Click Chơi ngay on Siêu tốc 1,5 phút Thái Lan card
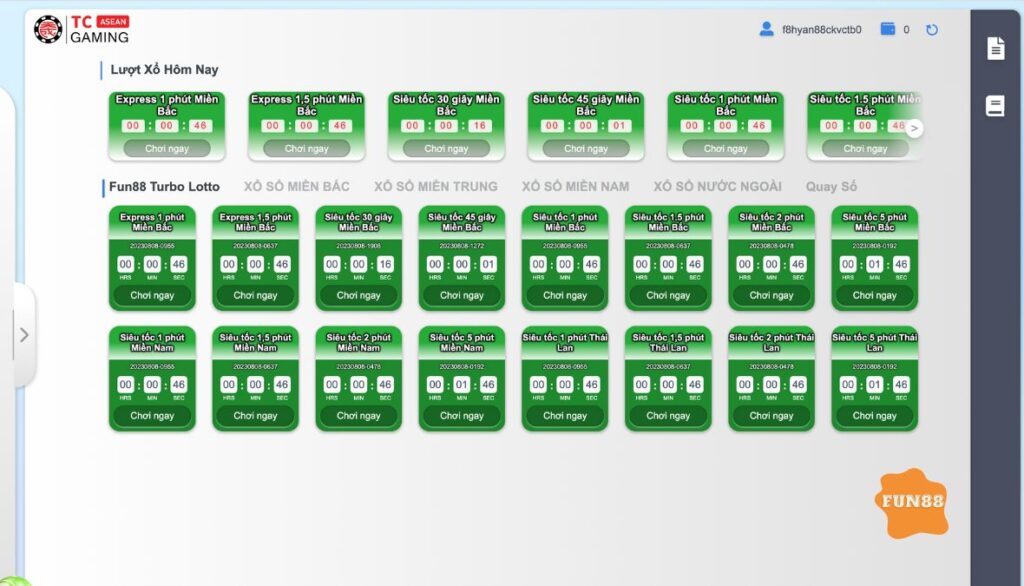 [668, 415]
